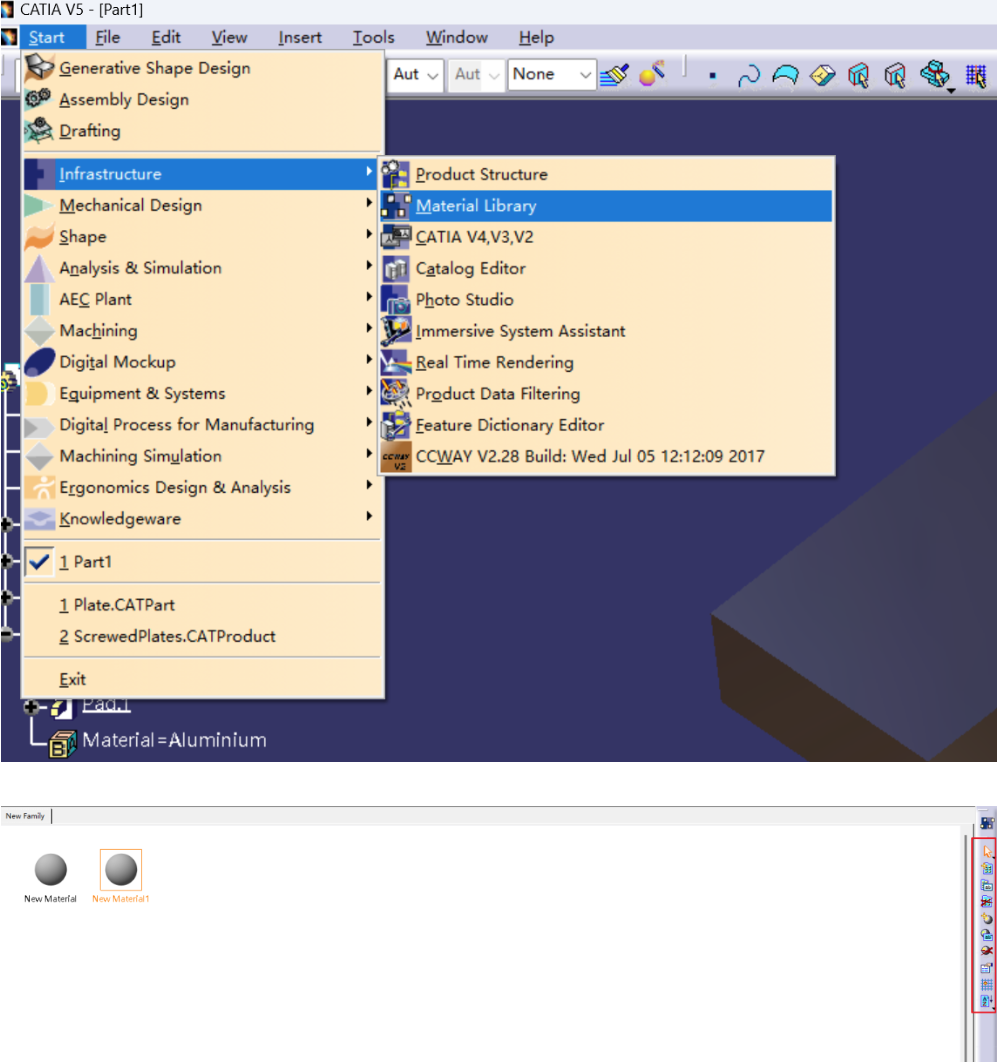998x1064 pixels.
Task: Toggle the checked 1 Part1 document entry
Action: click(x=202, y=562)
